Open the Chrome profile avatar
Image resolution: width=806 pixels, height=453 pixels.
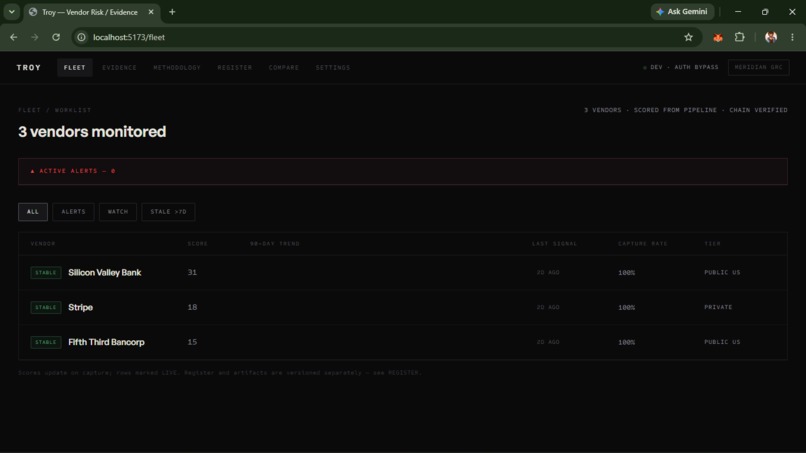coord(771,37)
